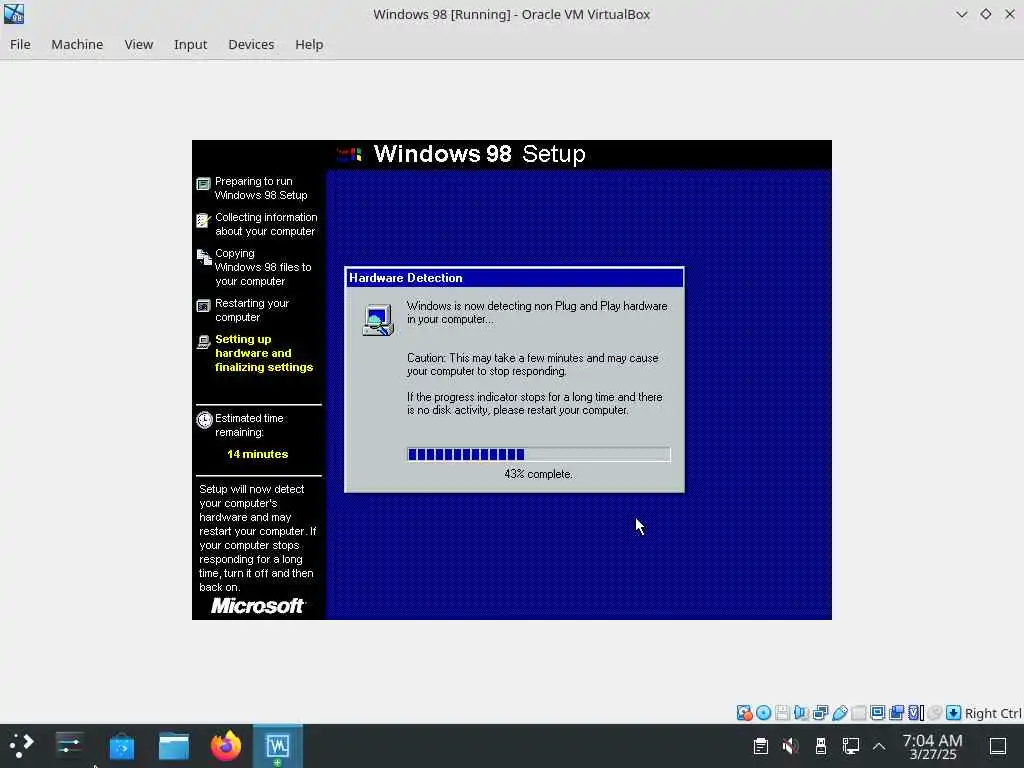Screen dimensions: 1024x768
Task: Click the 'Restarting your computer' step
Action: coord(252,310)
